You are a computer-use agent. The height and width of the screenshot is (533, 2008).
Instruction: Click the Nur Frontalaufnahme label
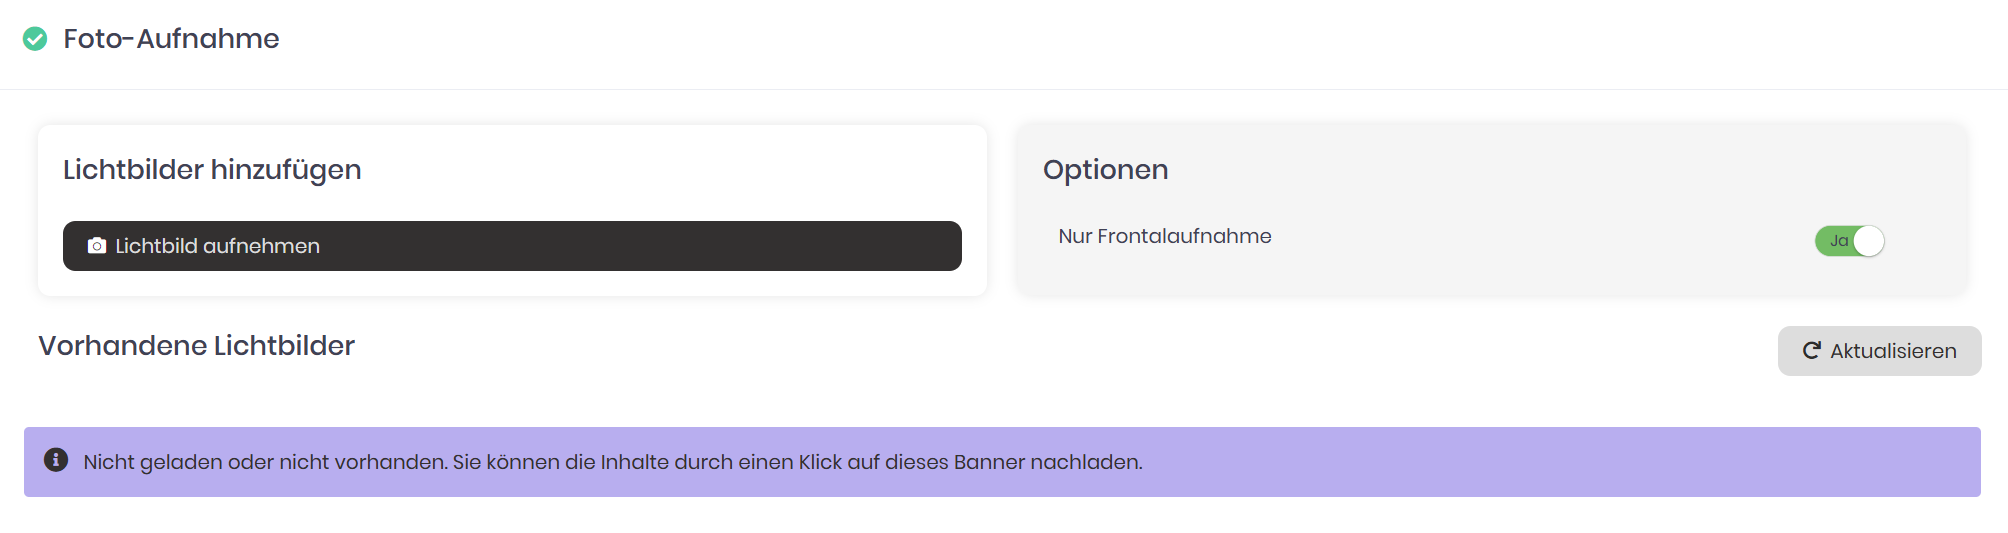1165,237
